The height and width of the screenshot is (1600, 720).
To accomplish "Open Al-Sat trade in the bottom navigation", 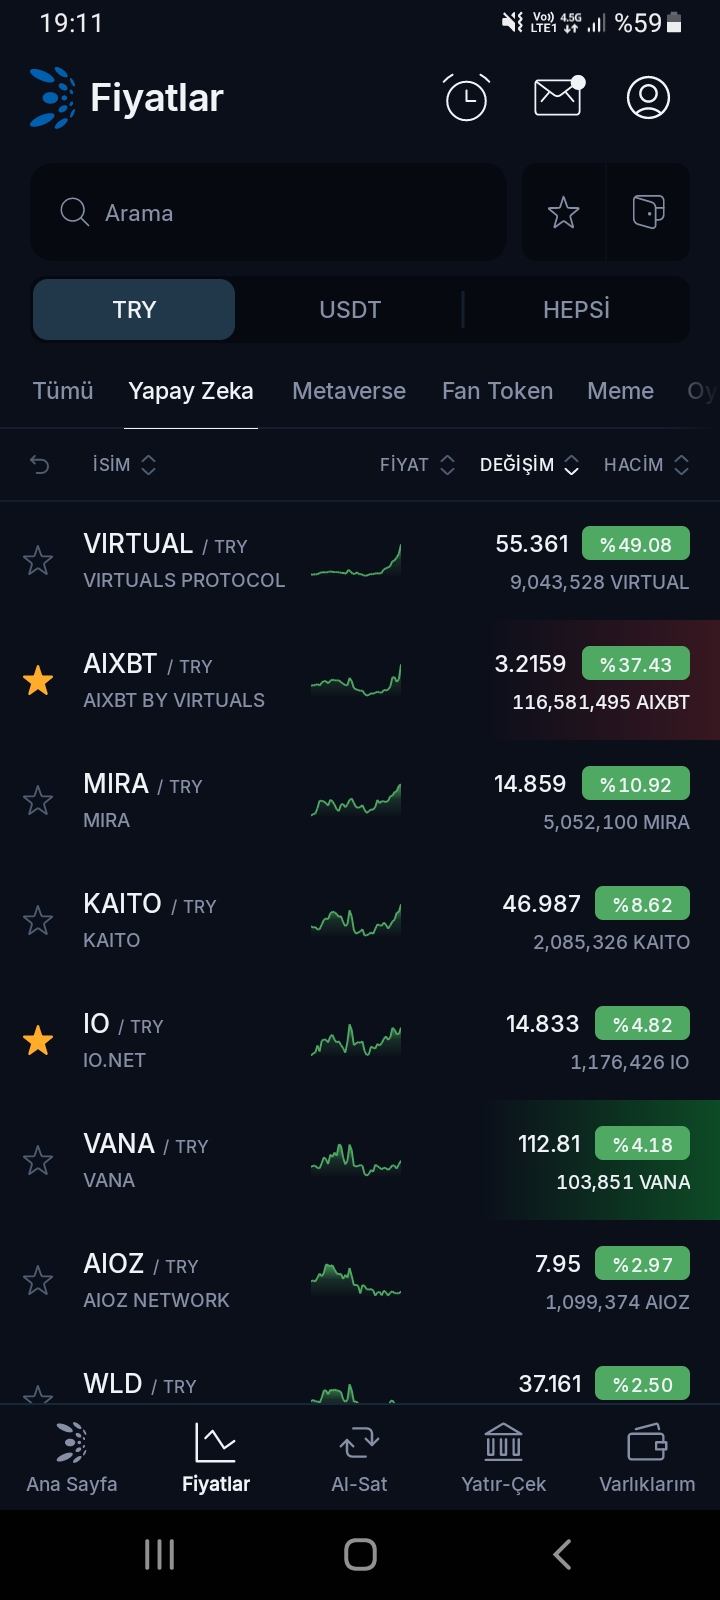I will tap(359, 1457).
